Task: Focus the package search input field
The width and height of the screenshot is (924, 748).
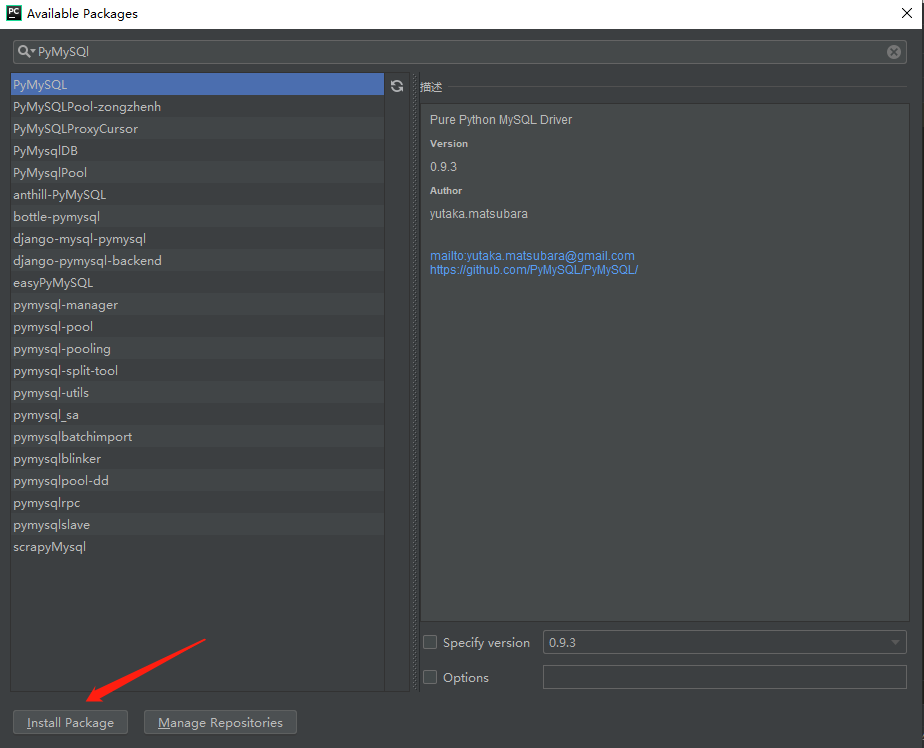Action: 460,52
